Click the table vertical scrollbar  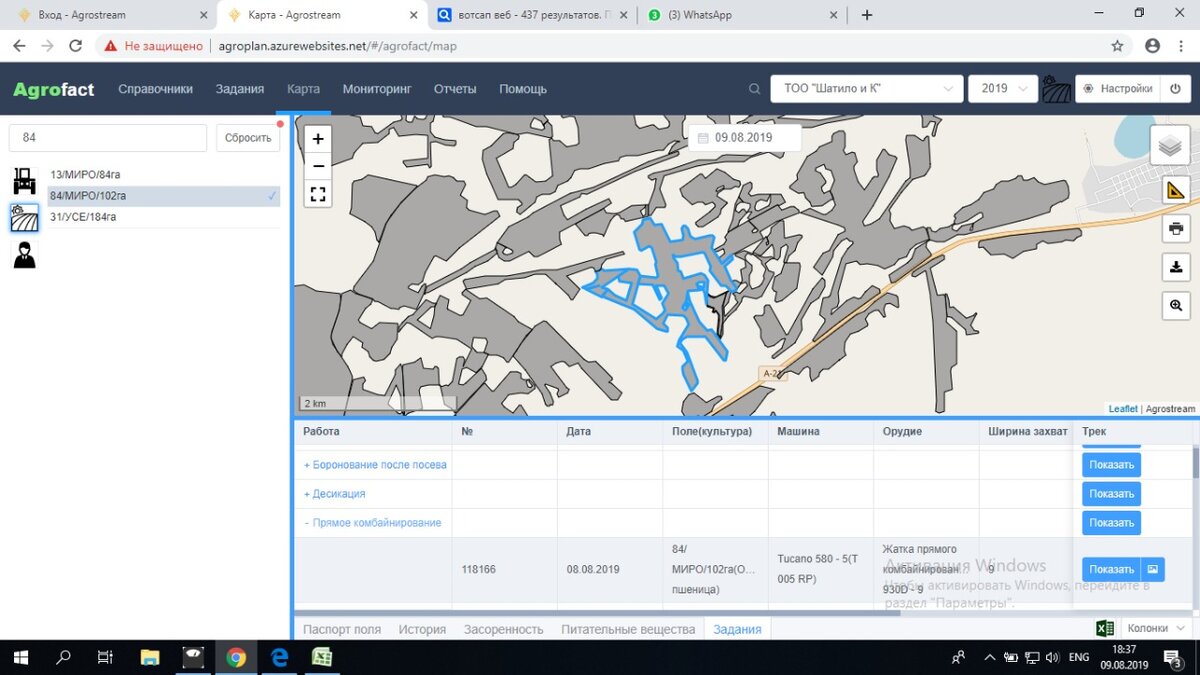tap(1194, 463)
